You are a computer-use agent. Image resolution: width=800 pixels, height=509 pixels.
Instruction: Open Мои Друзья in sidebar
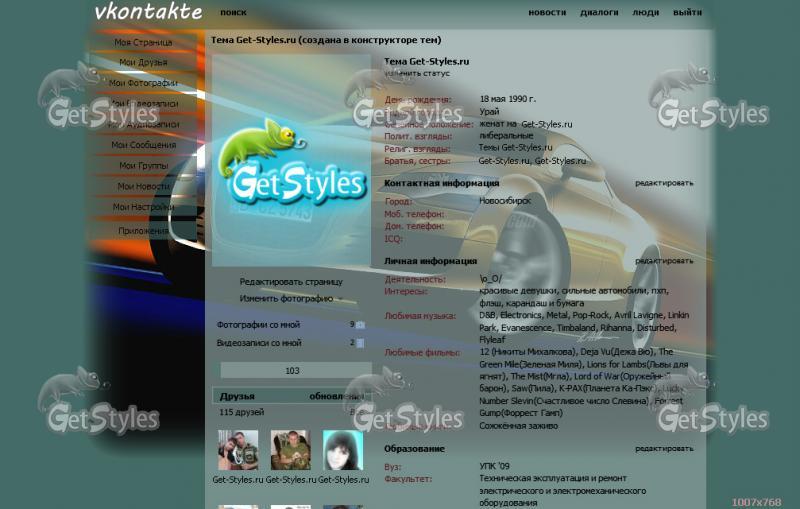143,62
